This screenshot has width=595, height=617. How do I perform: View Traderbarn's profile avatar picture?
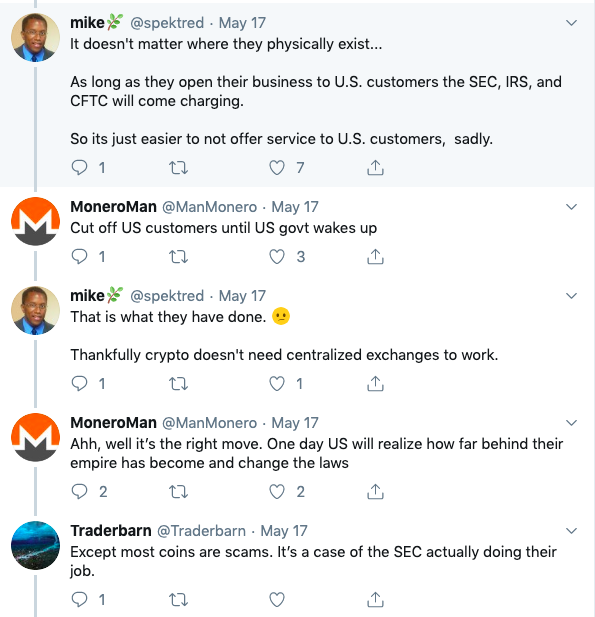pos(35,545)
